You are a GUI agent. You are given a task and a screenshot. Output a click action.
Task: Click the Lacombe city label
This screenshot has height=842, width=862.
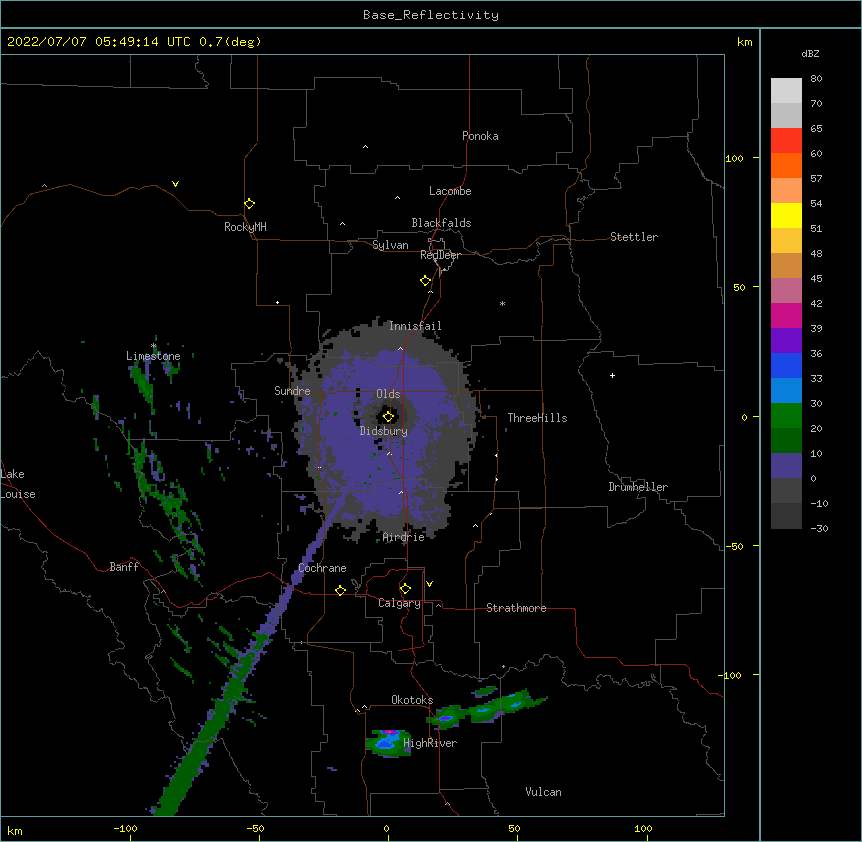pos(450,191)
